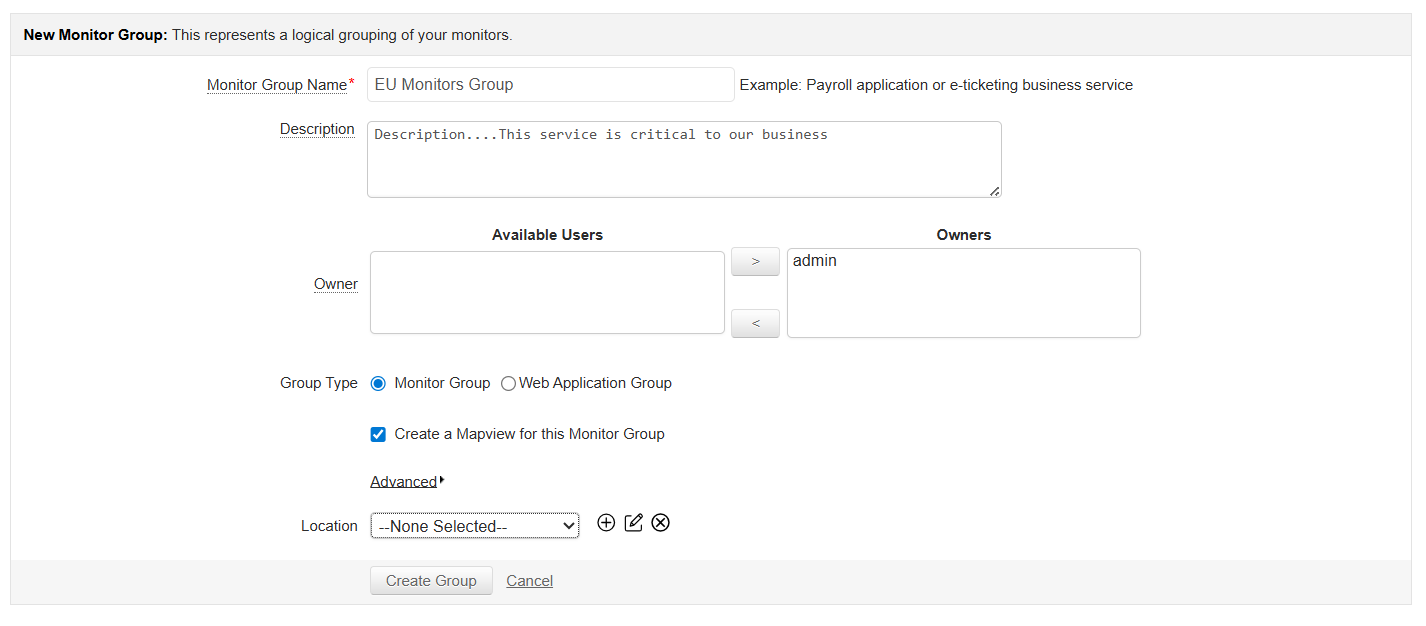1426x626 pixels.
Task: Select the Monitor Group radio button
Action: point(378,383)
